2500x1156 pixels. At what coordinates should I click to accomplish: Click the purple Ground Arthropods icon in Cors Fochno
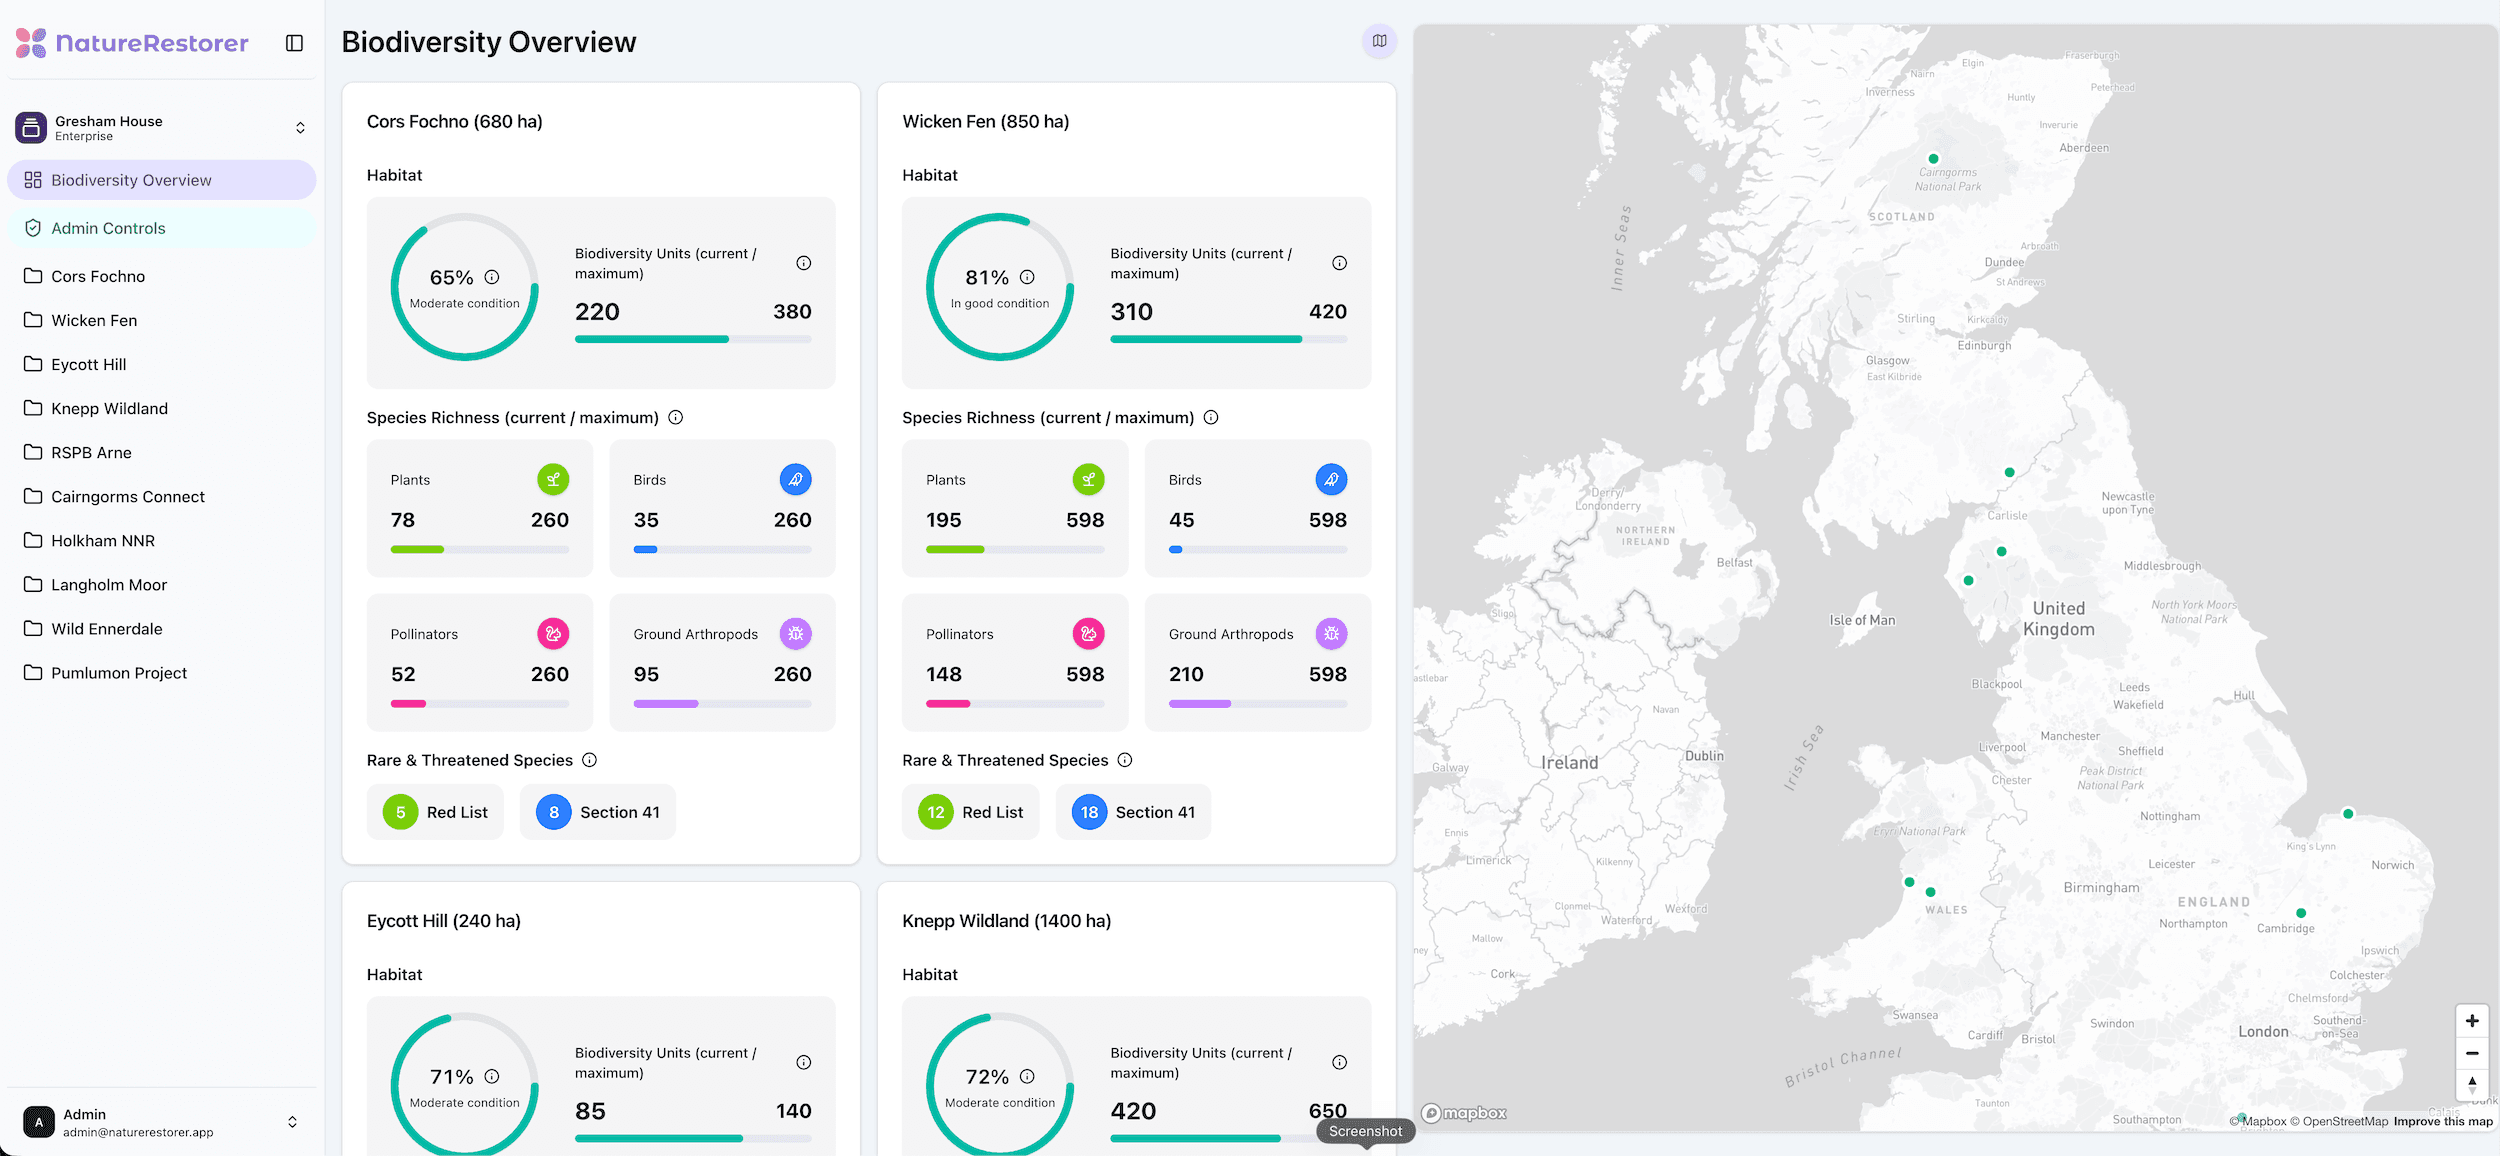(x=796, y=633)
